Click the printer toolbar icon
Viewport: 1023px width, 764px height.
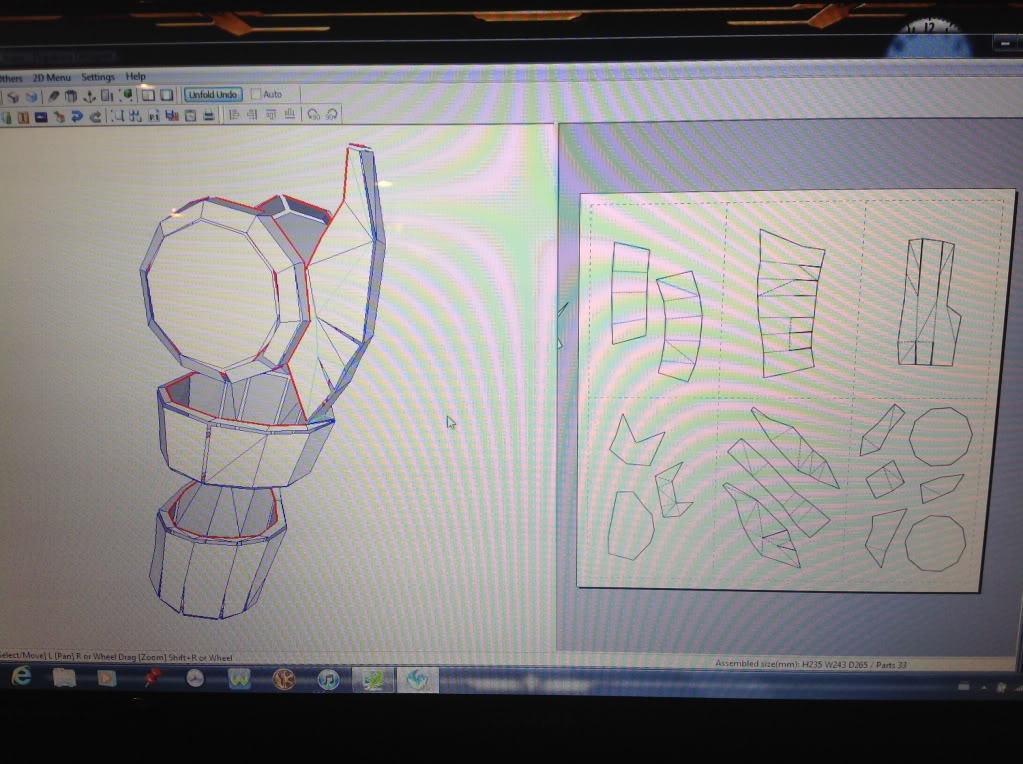point(209,115)
